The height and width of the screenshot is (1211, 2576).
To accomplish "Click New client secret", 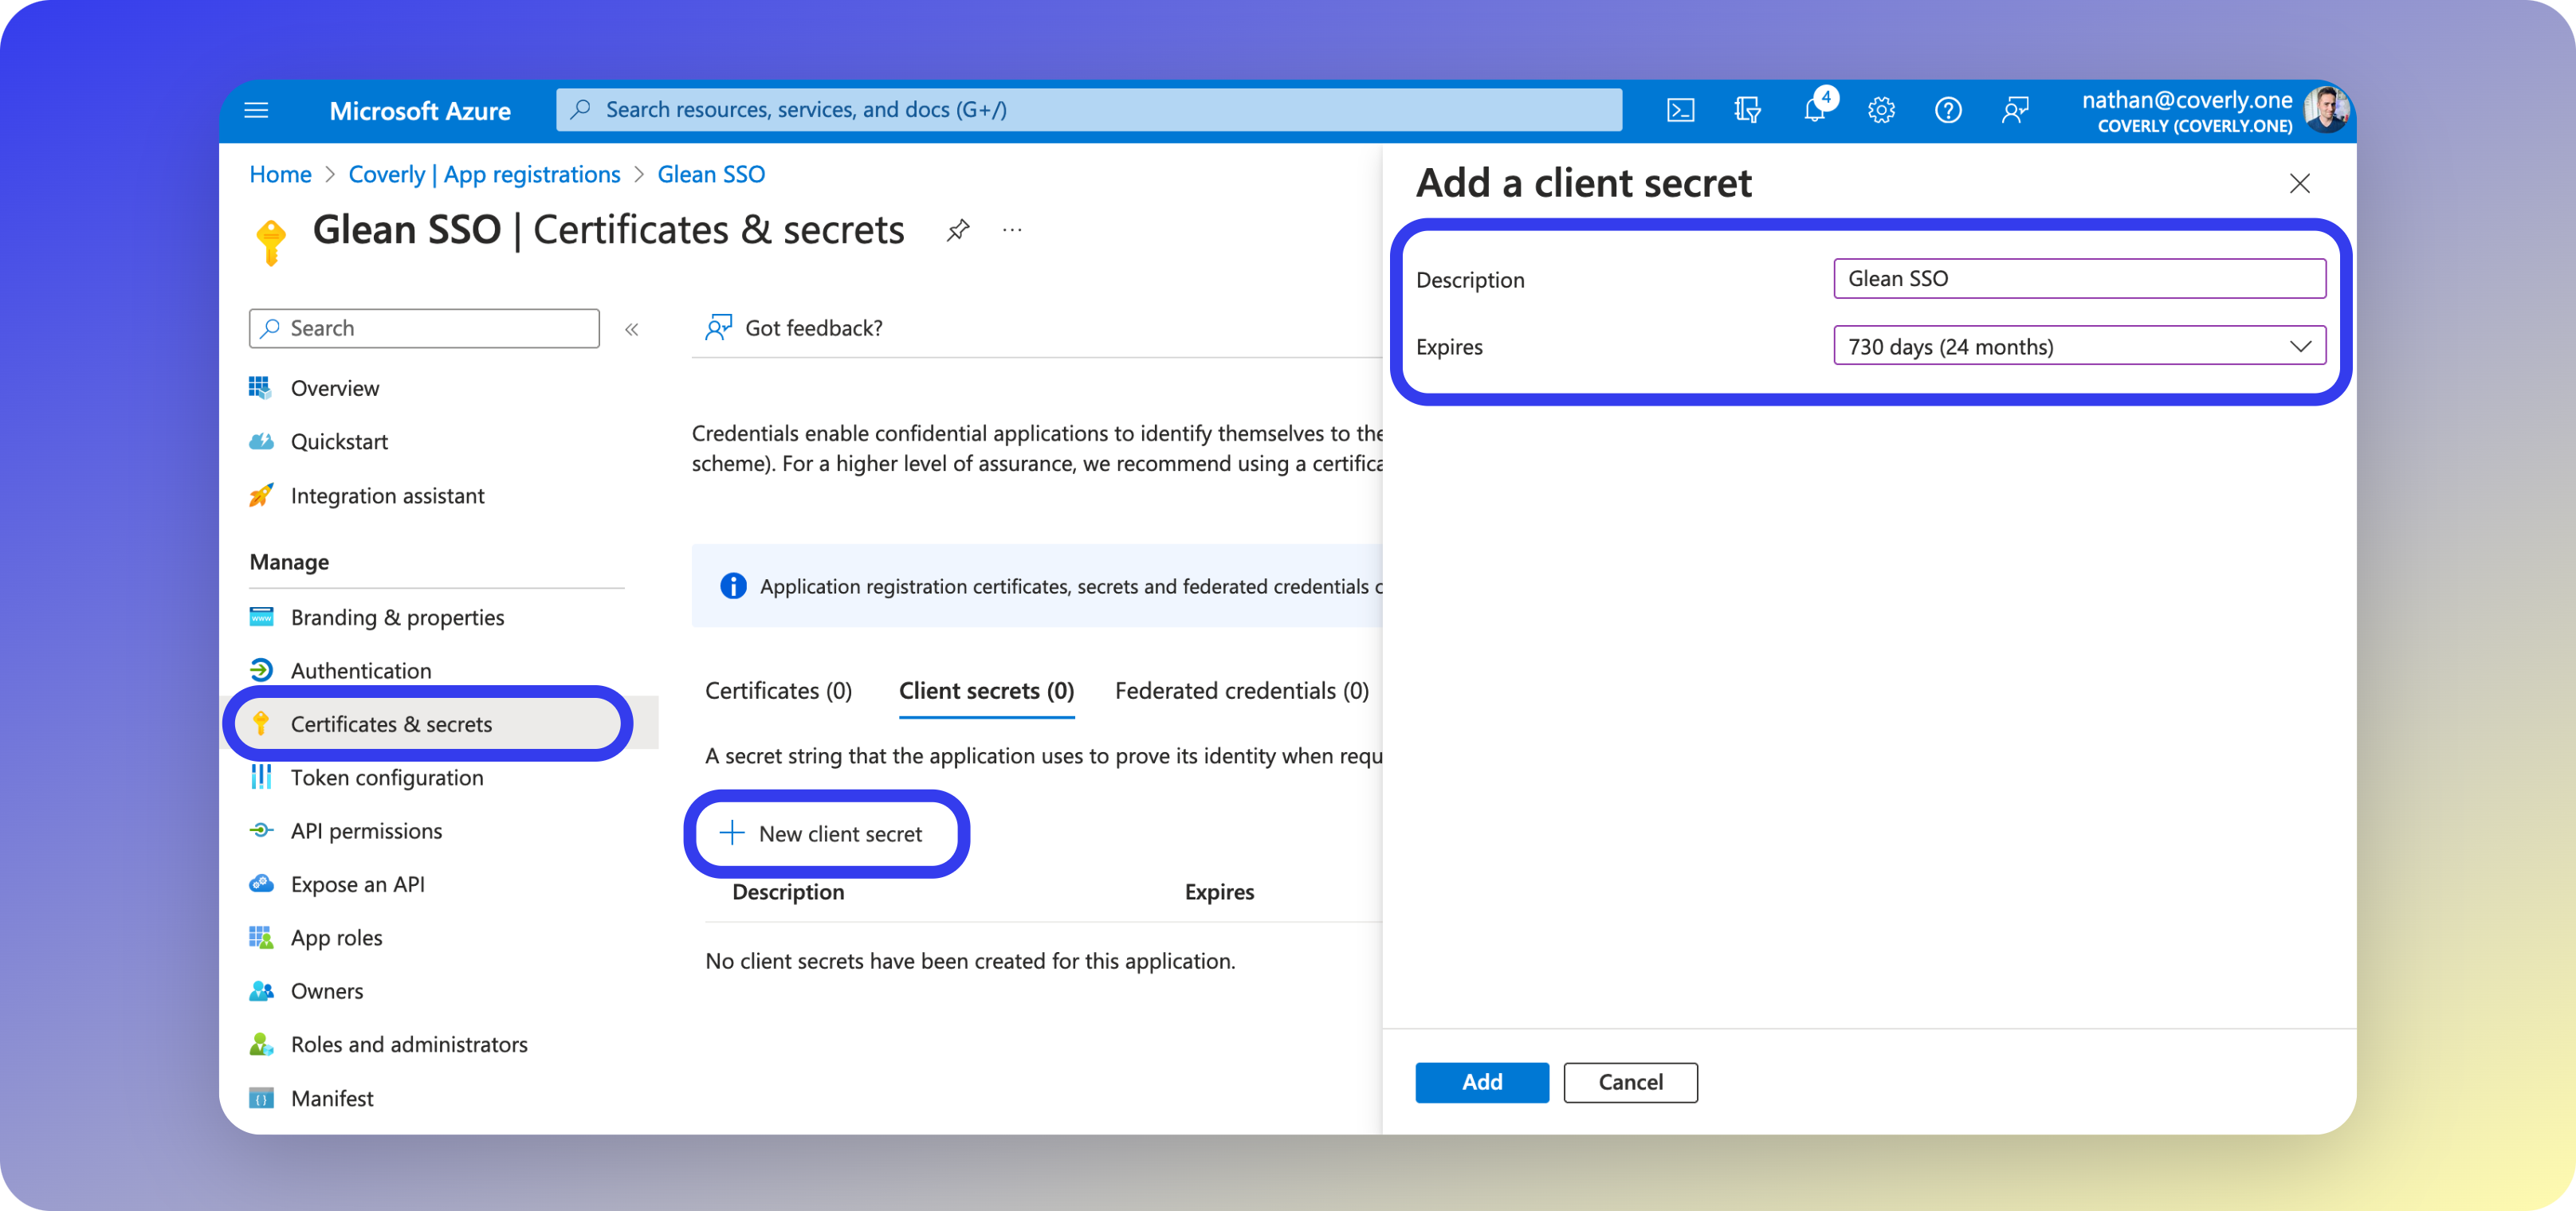I will click(826, 834).
